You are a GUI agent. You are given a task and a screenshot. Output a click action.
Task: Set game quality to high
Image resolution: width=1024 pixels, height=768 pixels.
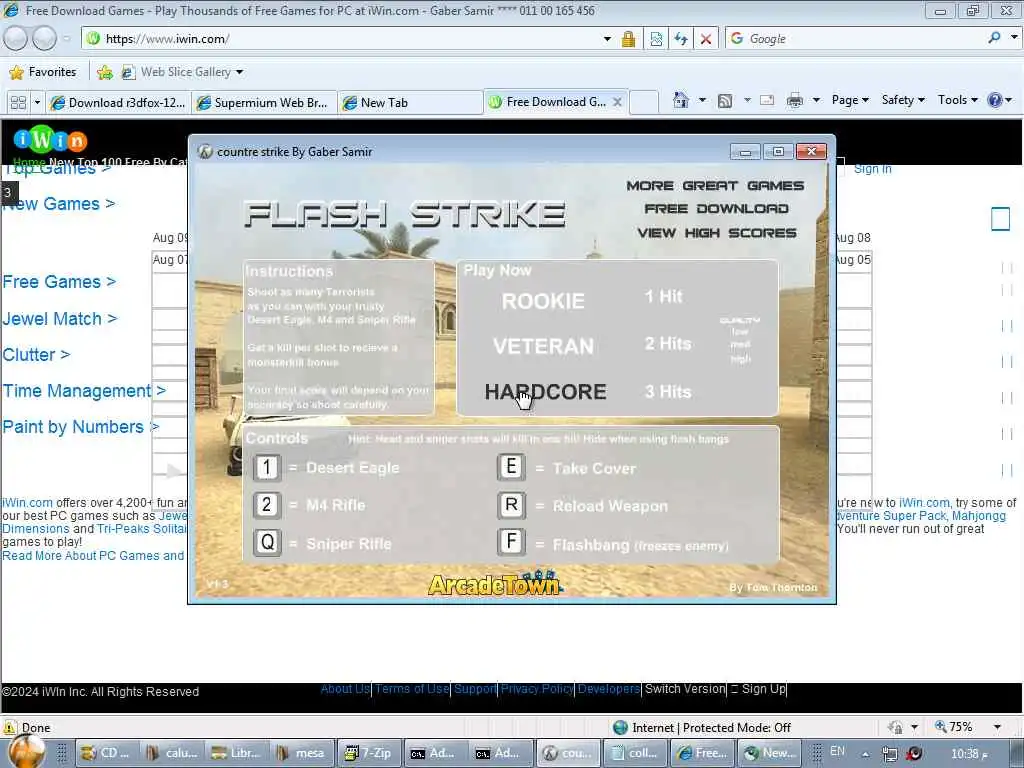741,359
